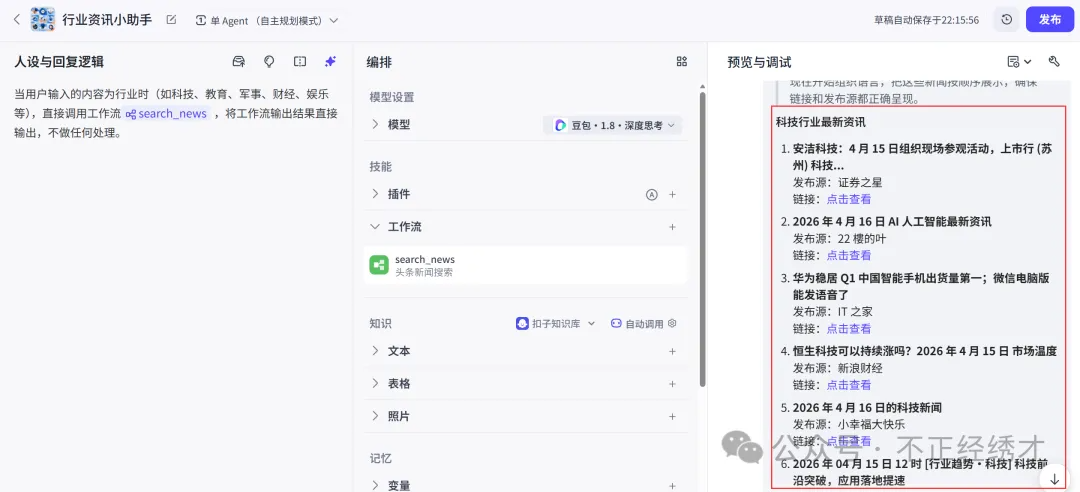Screen dimensions: 1080x492
Task: Go back using the top-left arrow
Action: (x=17, y=20)
